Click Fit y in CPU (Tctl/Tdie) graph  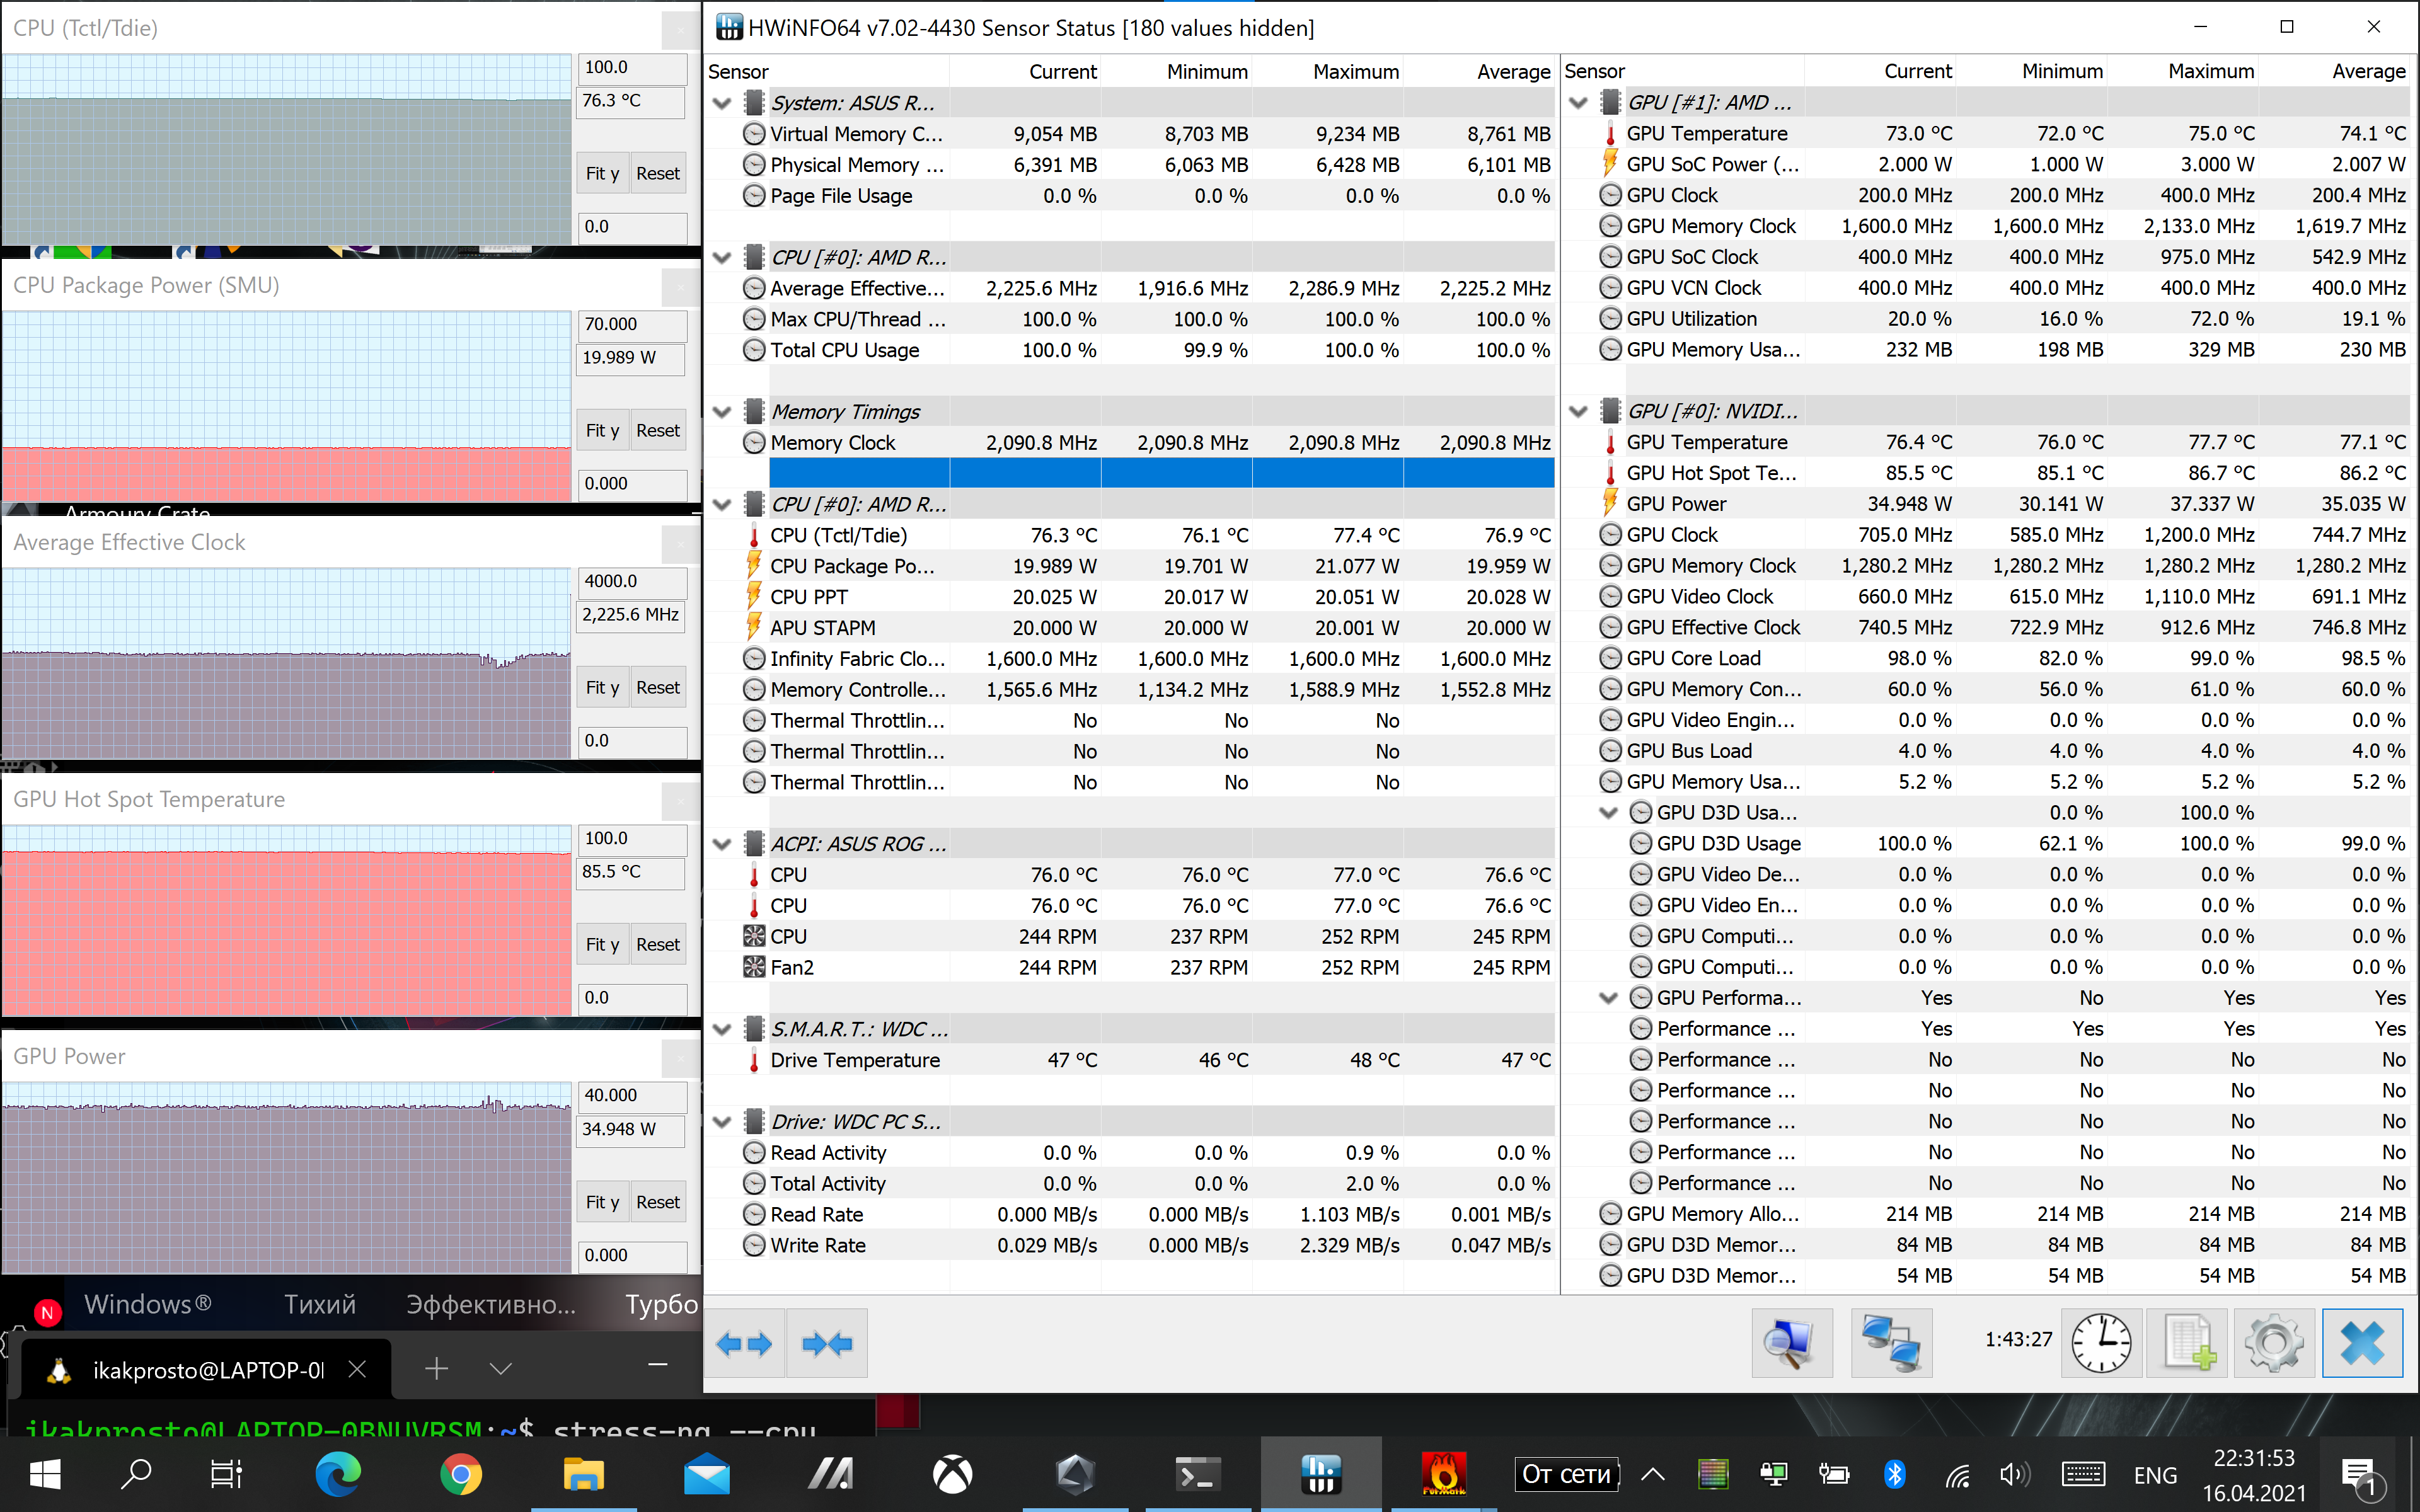(x=602, y=173)
